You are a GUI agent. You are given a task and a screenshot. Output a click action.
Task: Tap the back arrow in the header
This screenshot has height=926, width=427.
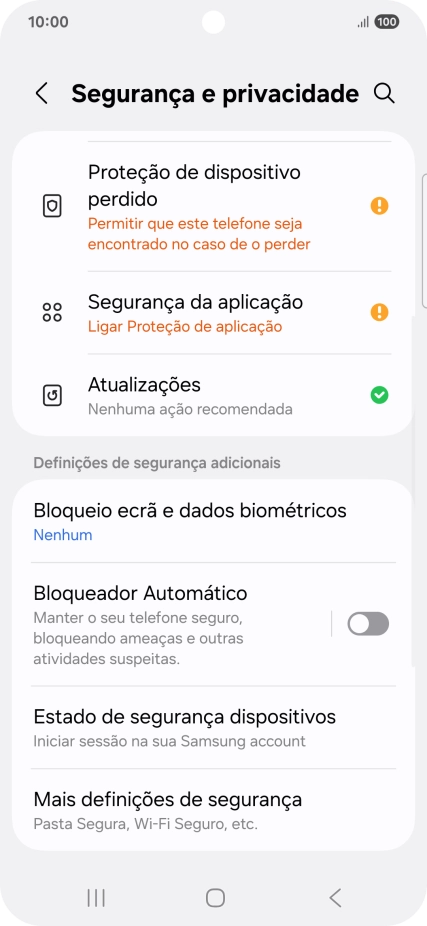[x=41, y=94]
